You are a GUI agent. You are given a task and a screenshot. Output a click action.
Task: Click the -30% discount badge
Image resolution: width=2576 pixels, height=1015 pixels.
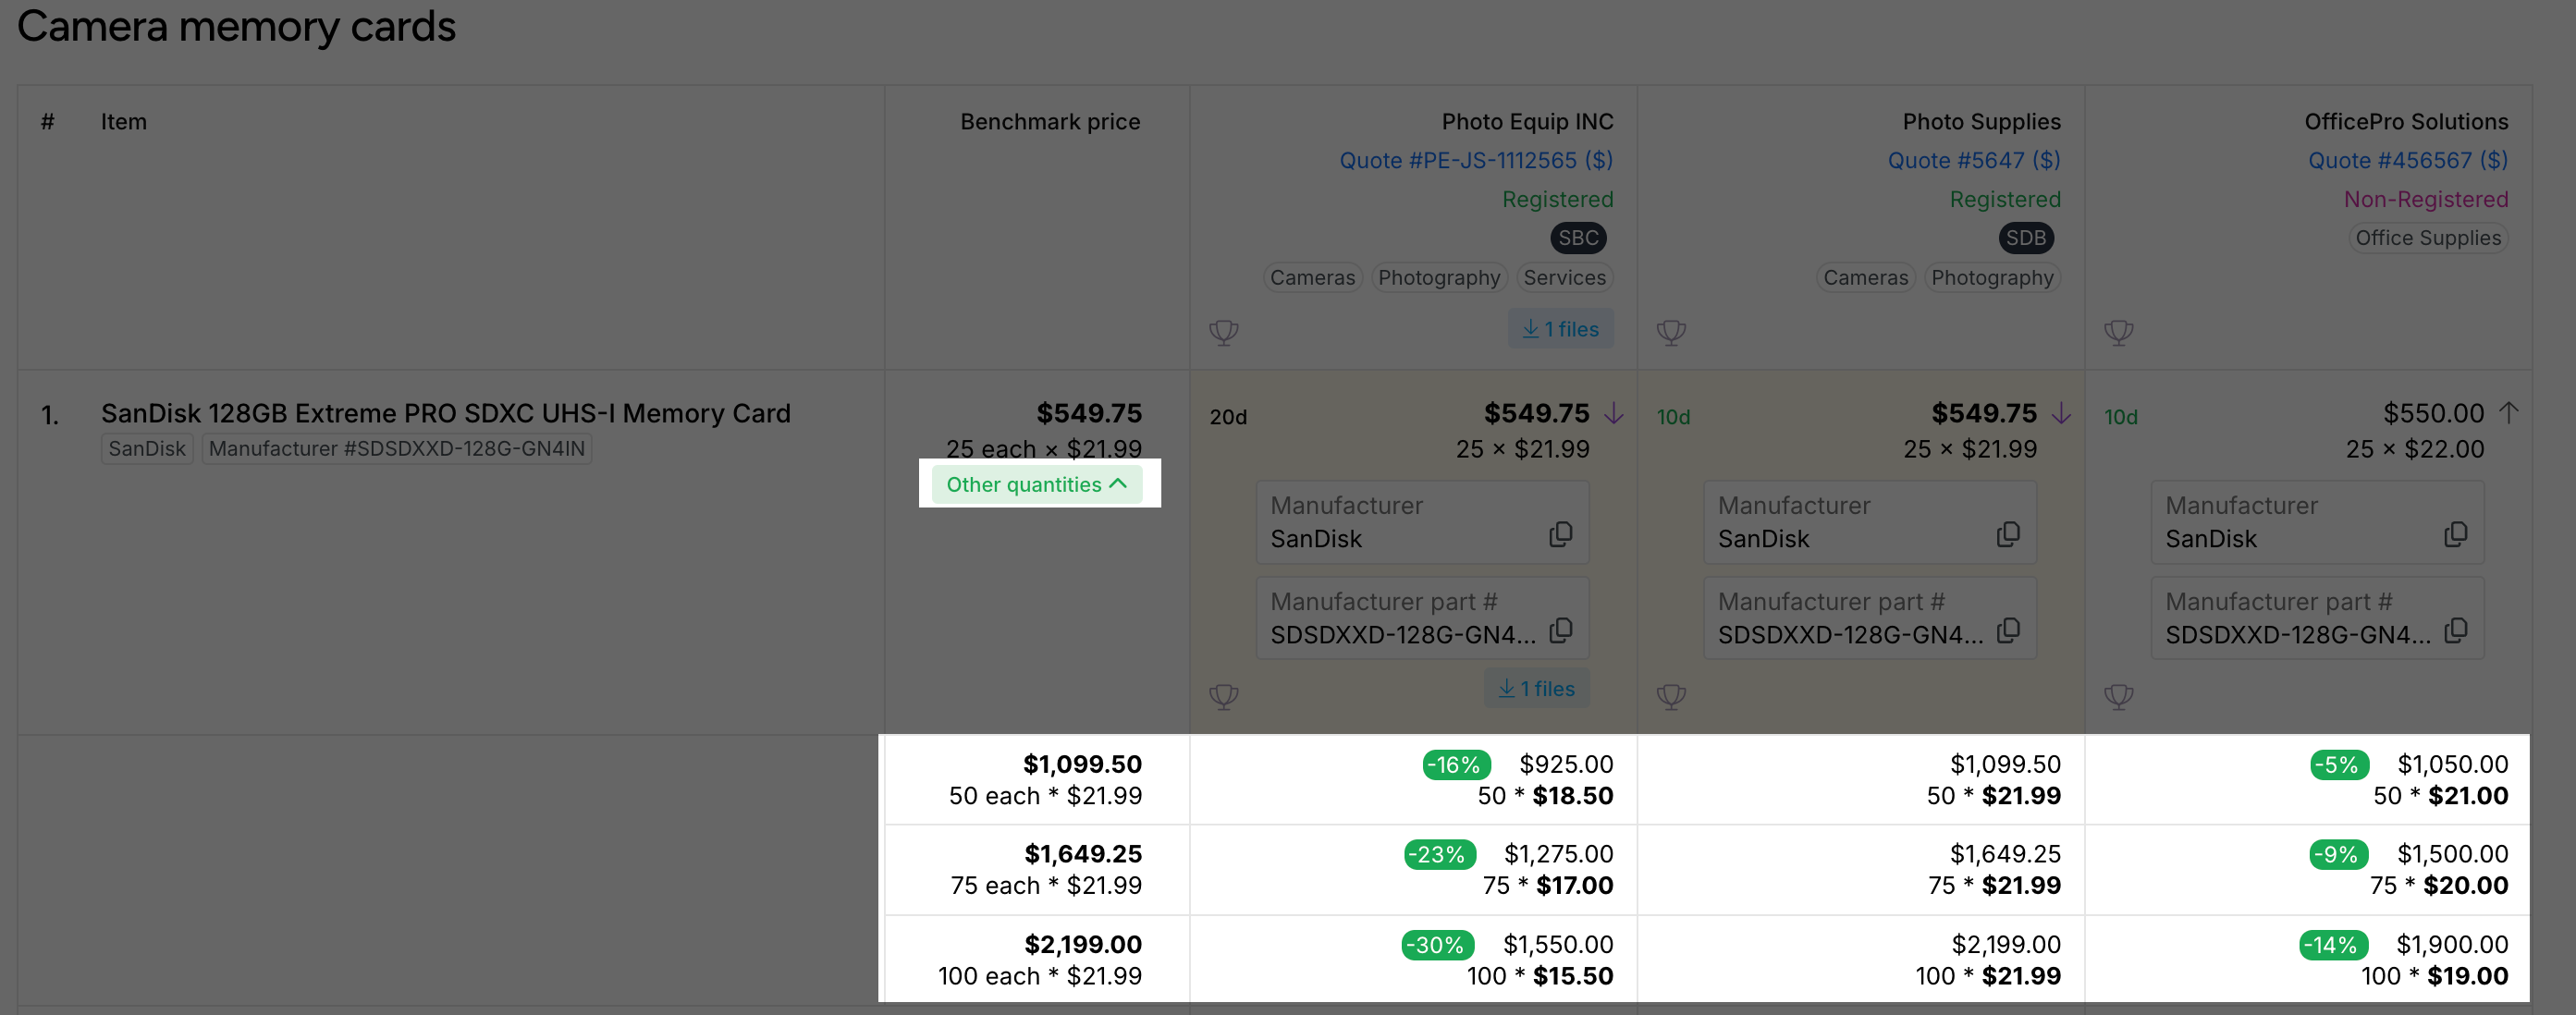click(1438, 945)
